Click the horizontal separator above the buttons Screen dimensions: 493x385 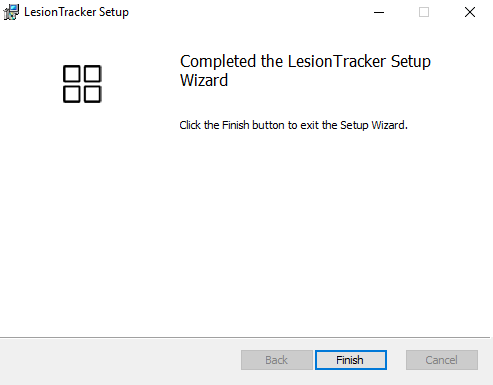[245, 338]
